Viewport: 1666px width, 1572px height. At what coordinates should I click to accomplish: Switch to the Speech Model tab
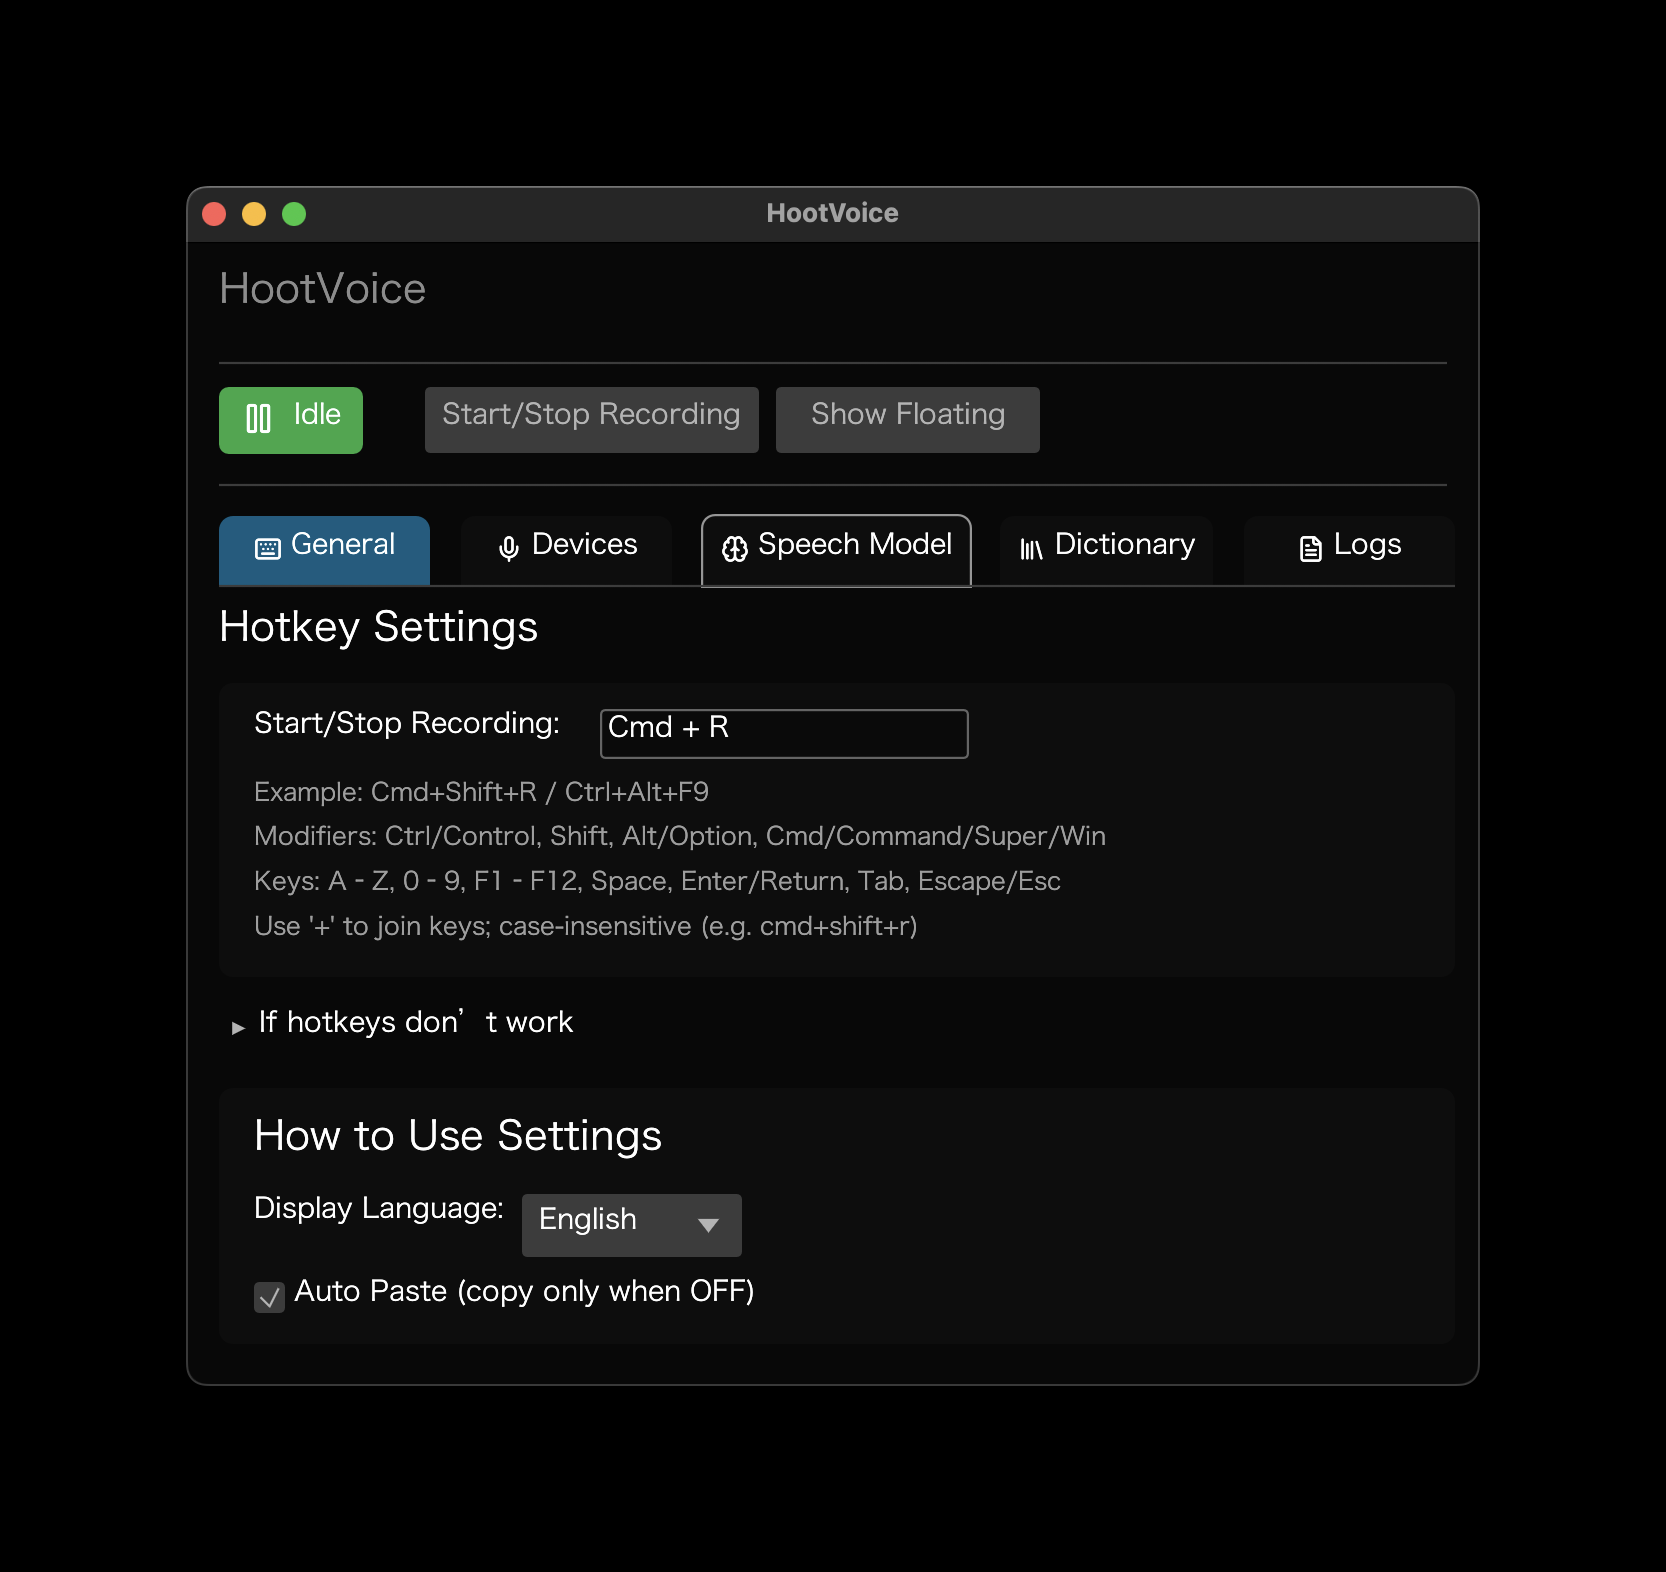854,545
